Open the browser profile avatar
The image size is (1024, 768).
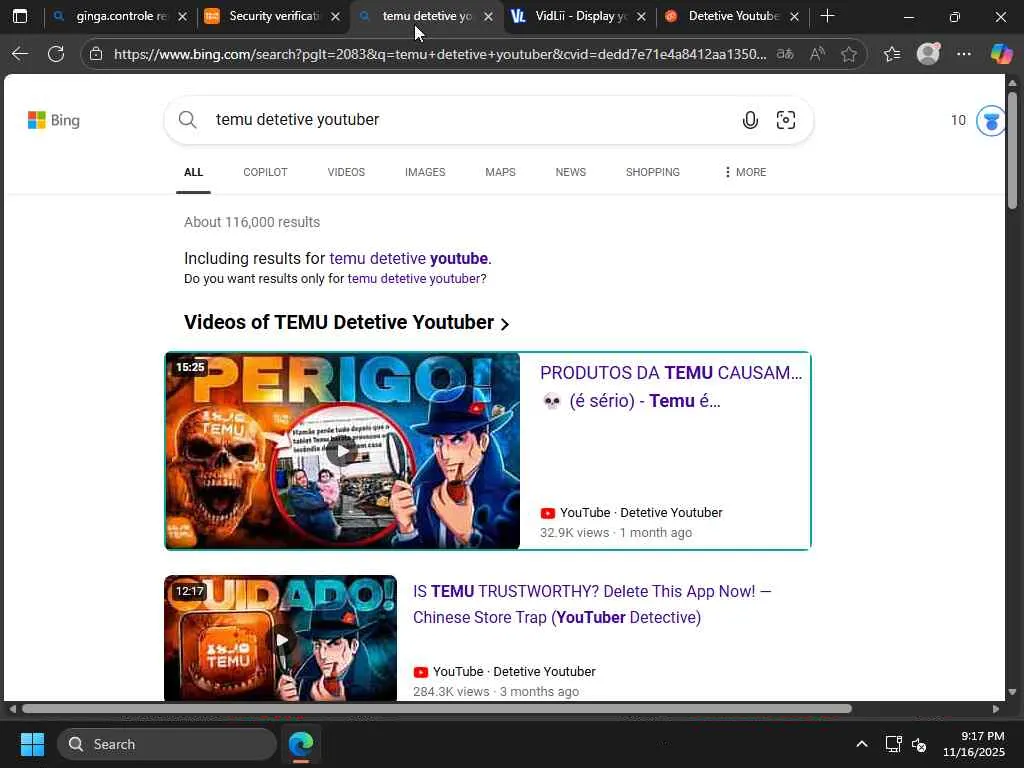coord(928,54)
